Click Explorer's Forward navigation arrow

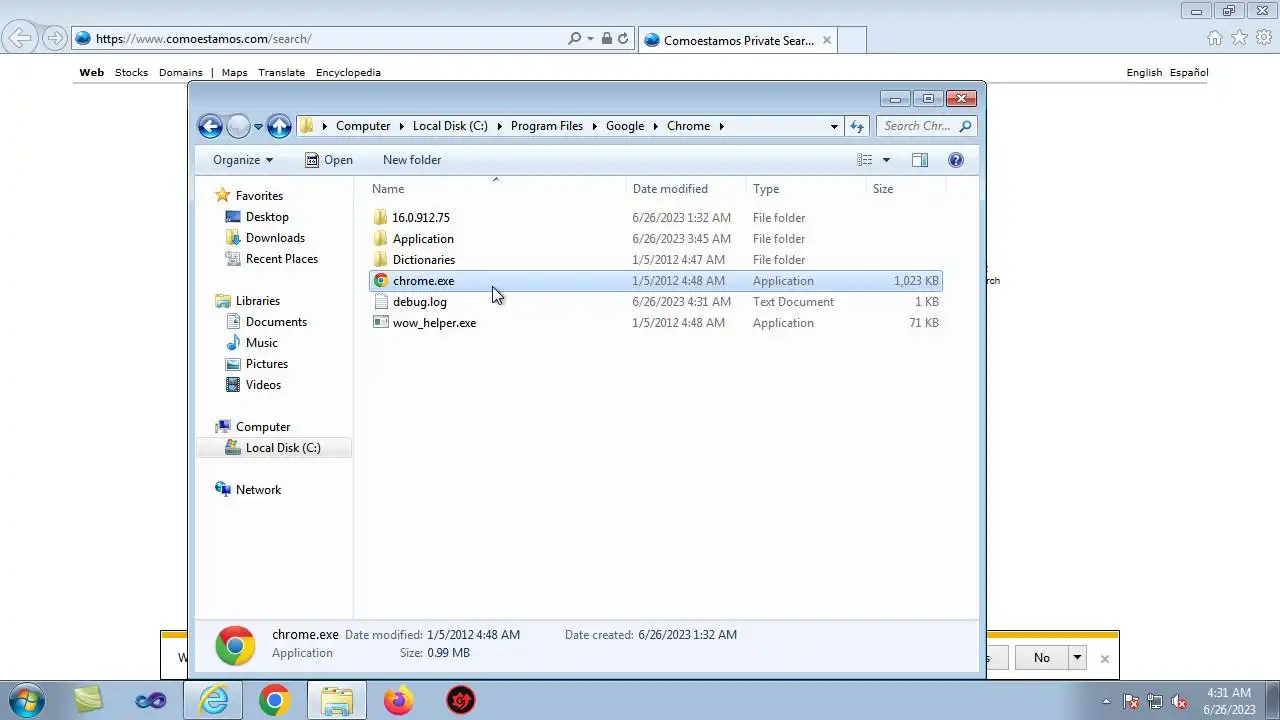click(x=238, y=126)
